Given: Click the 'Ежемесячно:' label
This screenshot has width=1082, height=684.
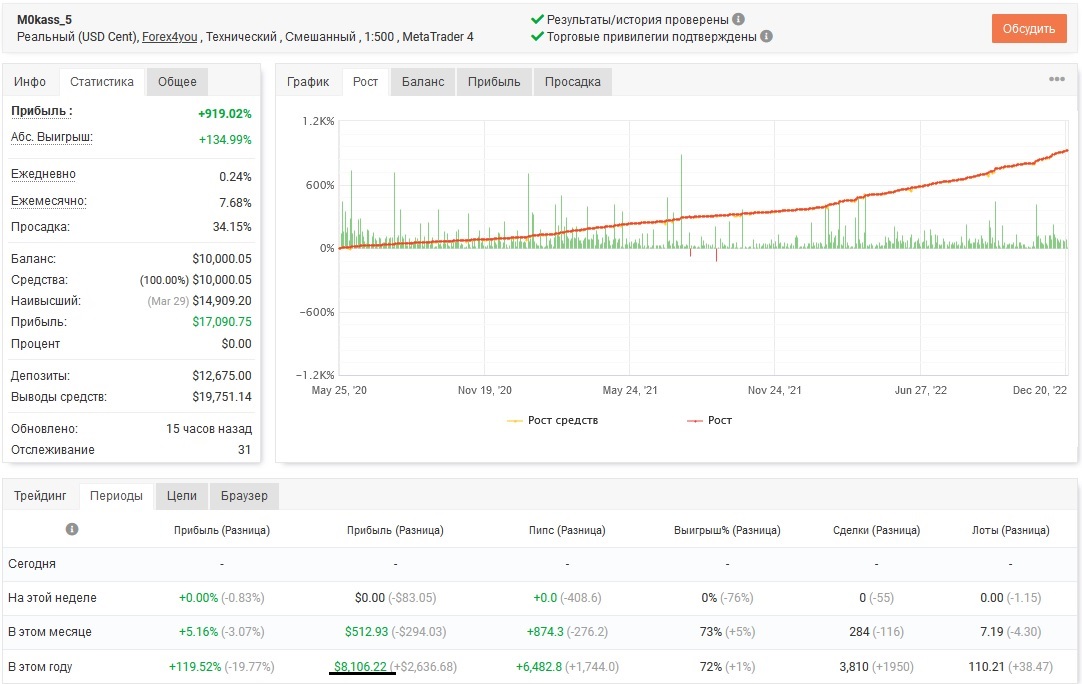Looking at the screenshot, I should click(x=49, y=201).
